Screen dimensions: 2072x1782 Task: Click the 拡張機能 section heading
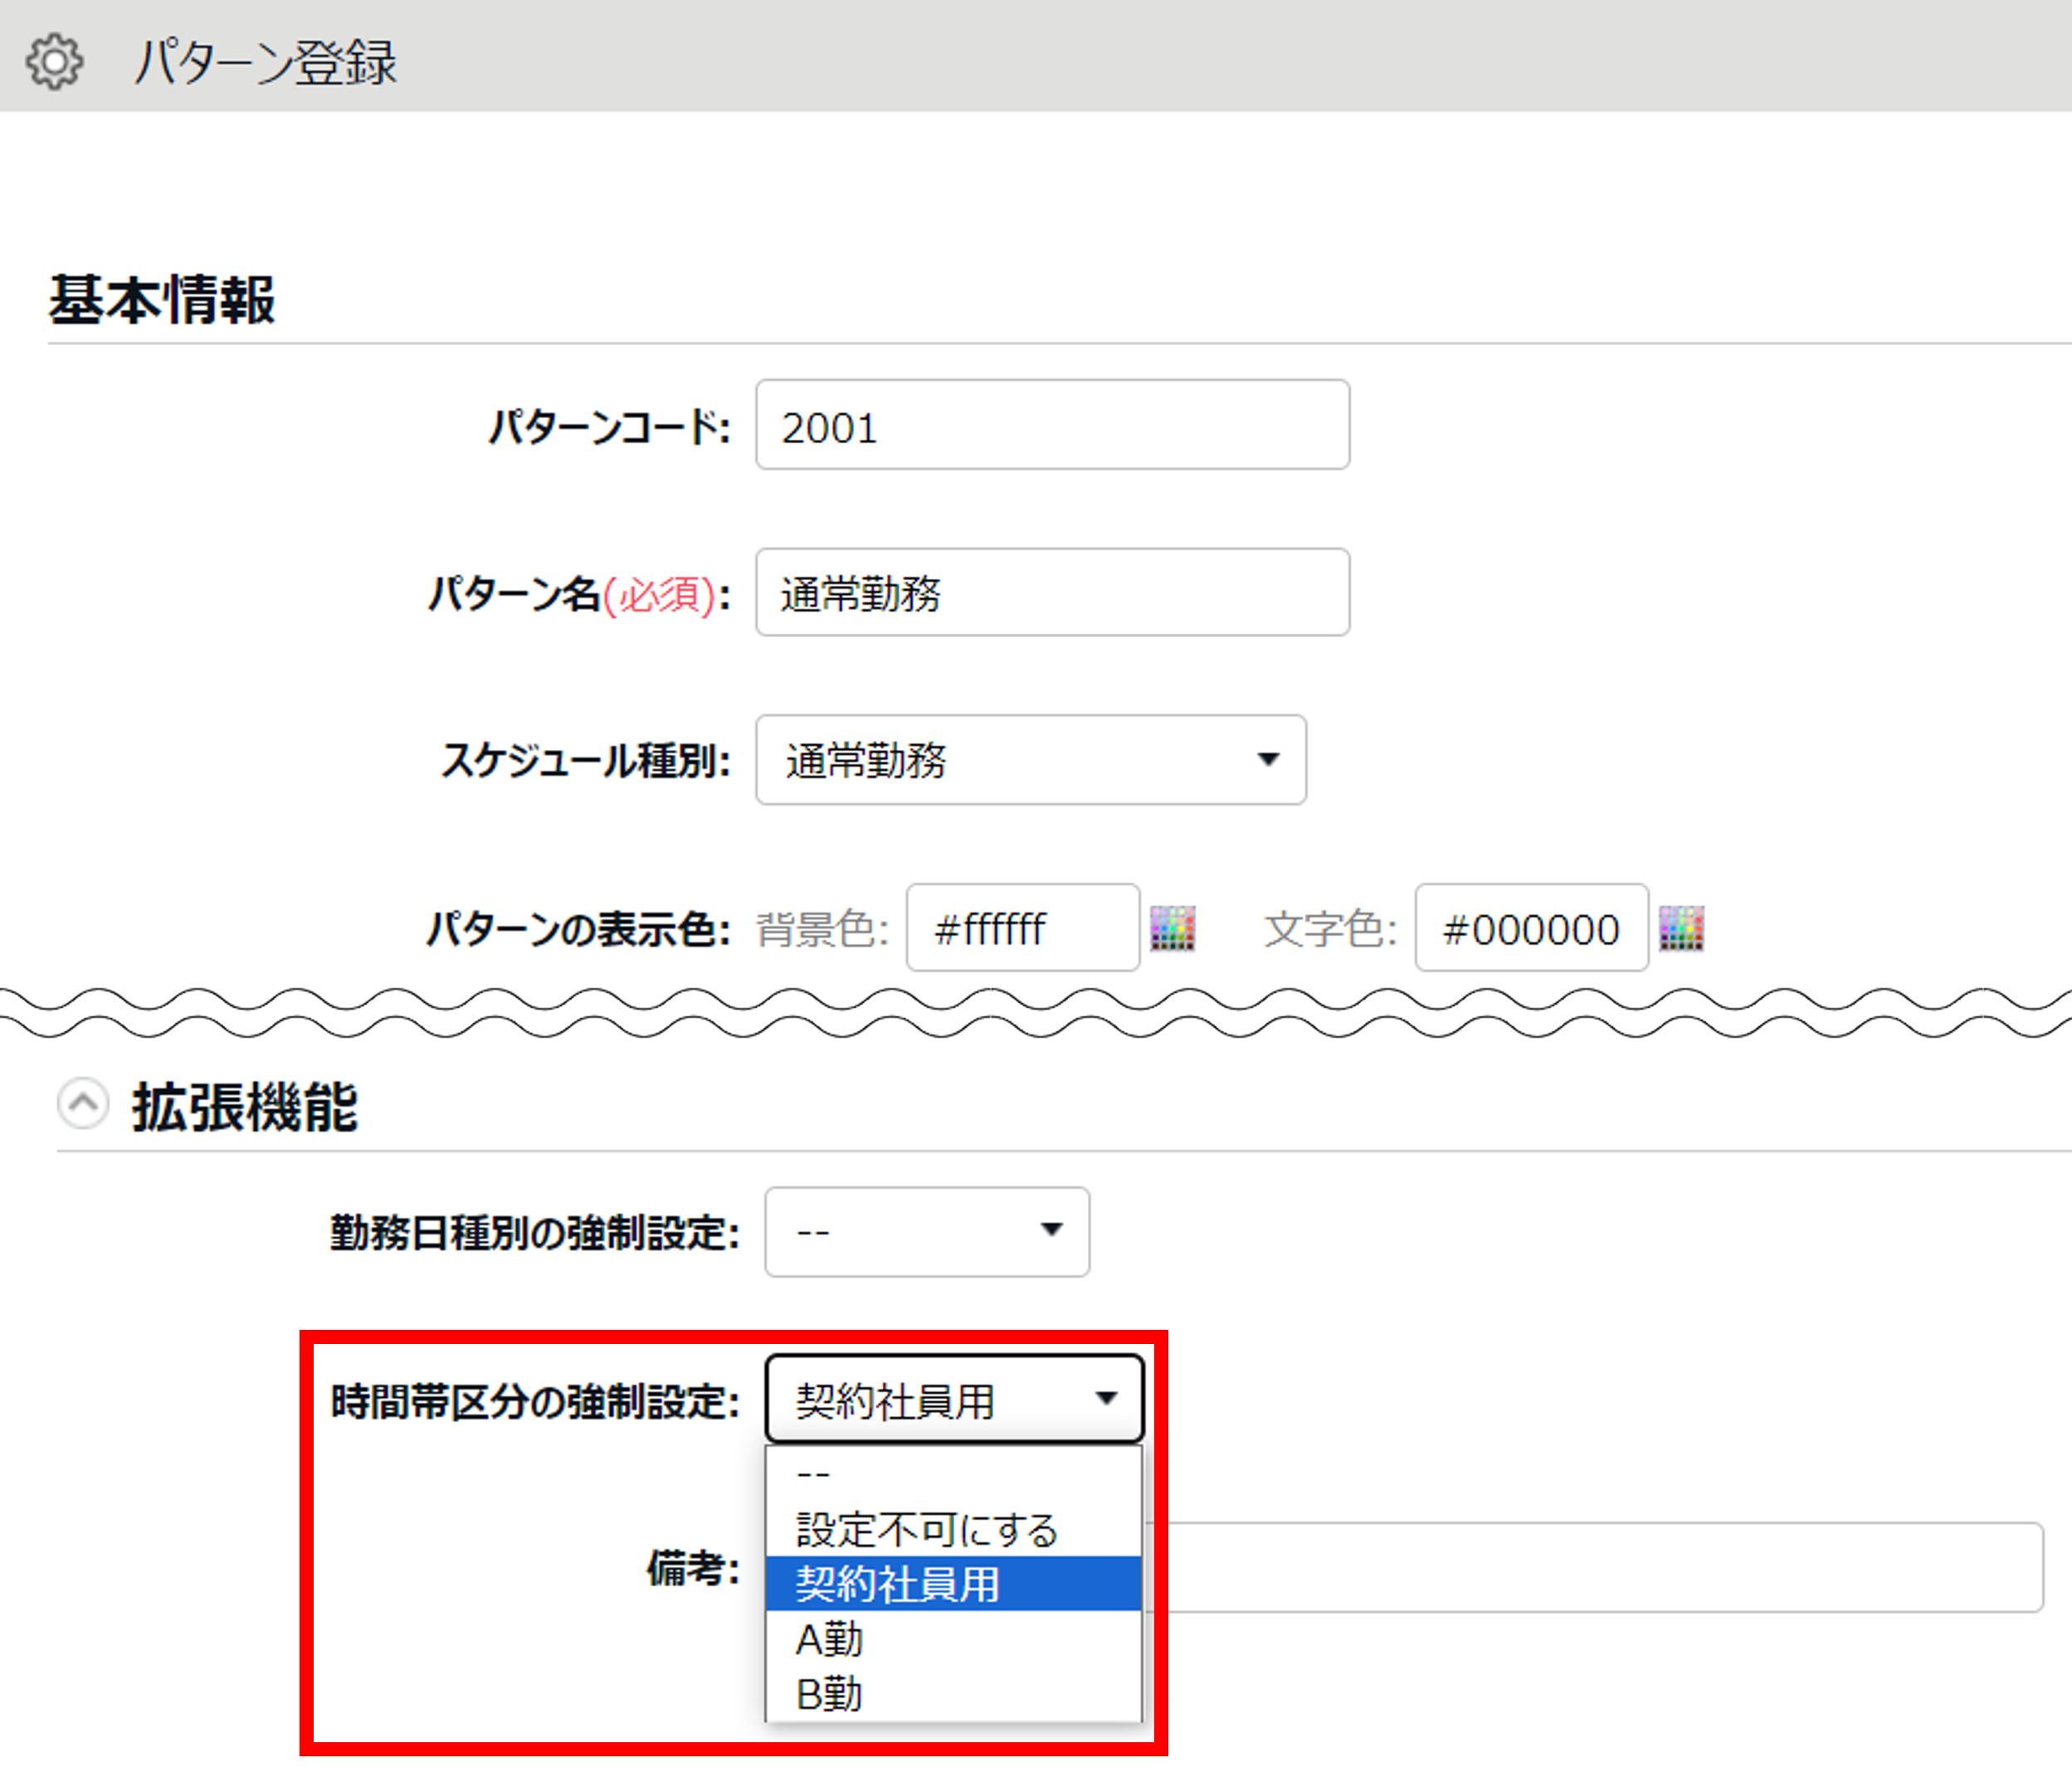[245, 1106]
